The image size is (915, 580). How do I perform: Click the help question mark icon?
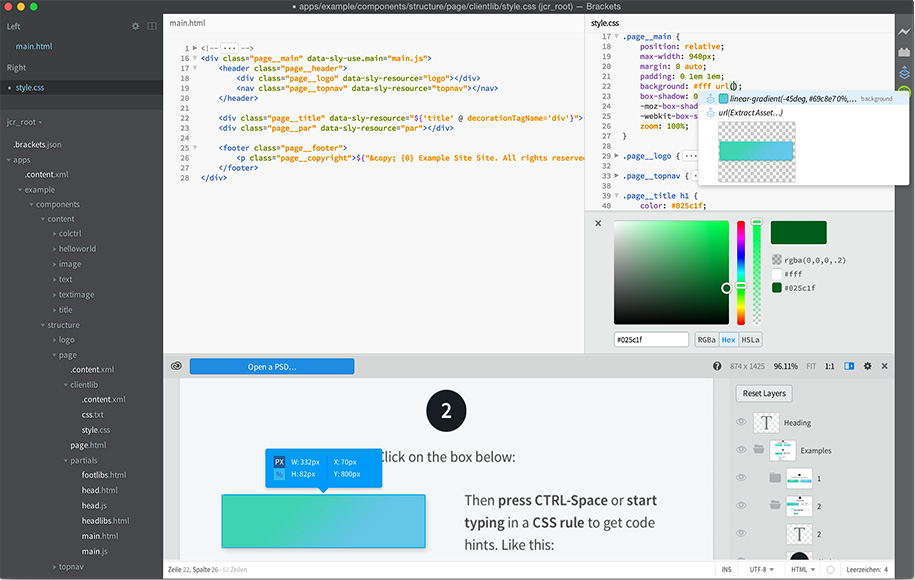(x=717, y=366)
